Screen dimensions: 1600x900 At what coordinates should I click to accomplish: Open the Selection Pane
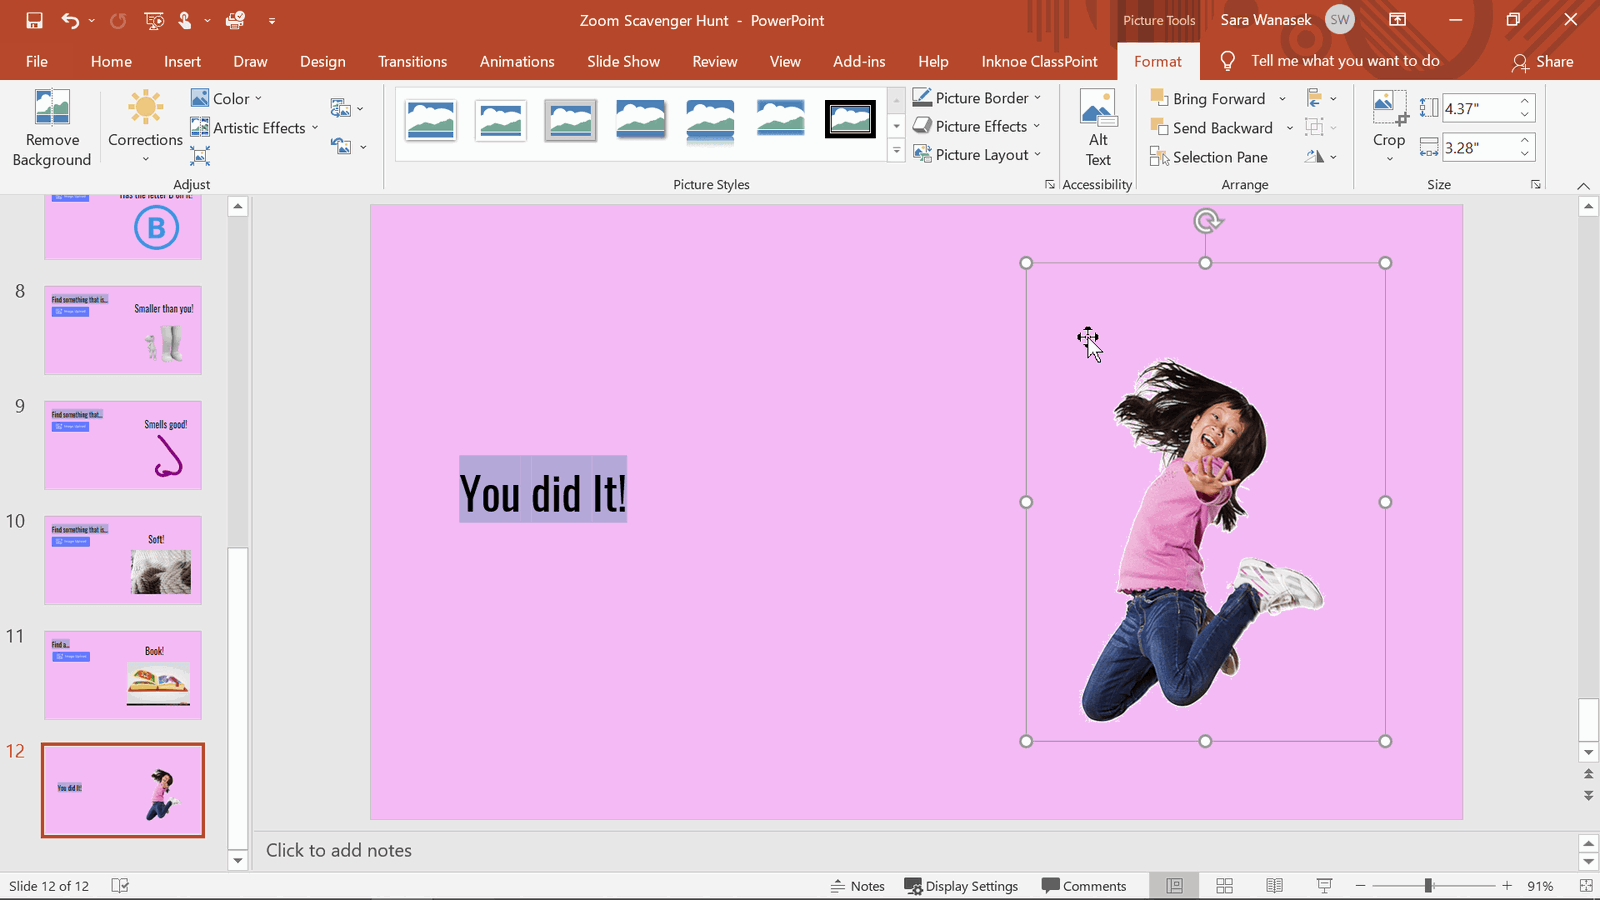(x=1209, y=157)
